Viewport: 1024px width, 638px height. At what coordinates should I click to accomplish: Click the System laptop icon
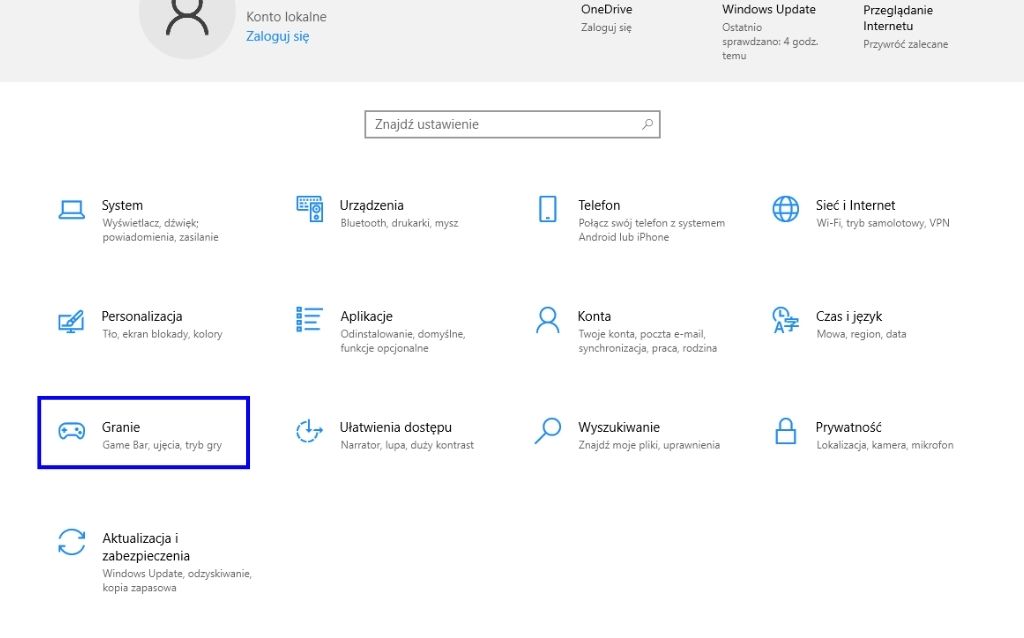click(x=71, y=209)
